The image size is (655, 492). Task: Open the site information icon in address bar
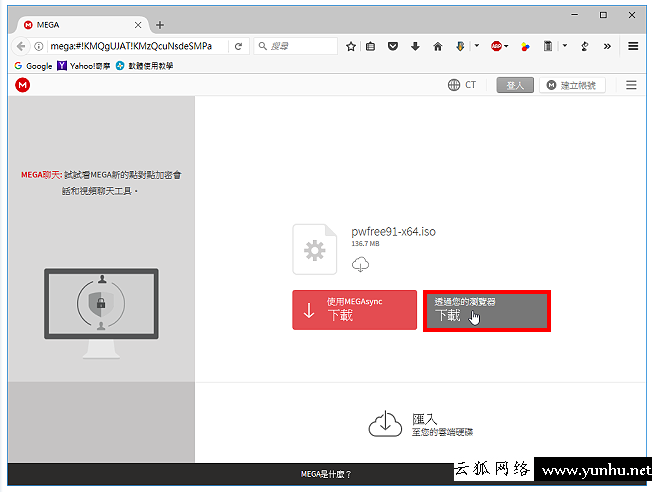(39, 46)
